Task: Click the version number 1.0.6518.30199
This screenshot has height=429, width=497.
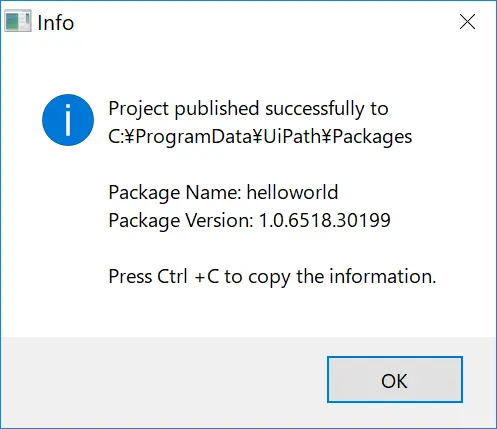Action: pyautogui.click(x=325, y=220)
